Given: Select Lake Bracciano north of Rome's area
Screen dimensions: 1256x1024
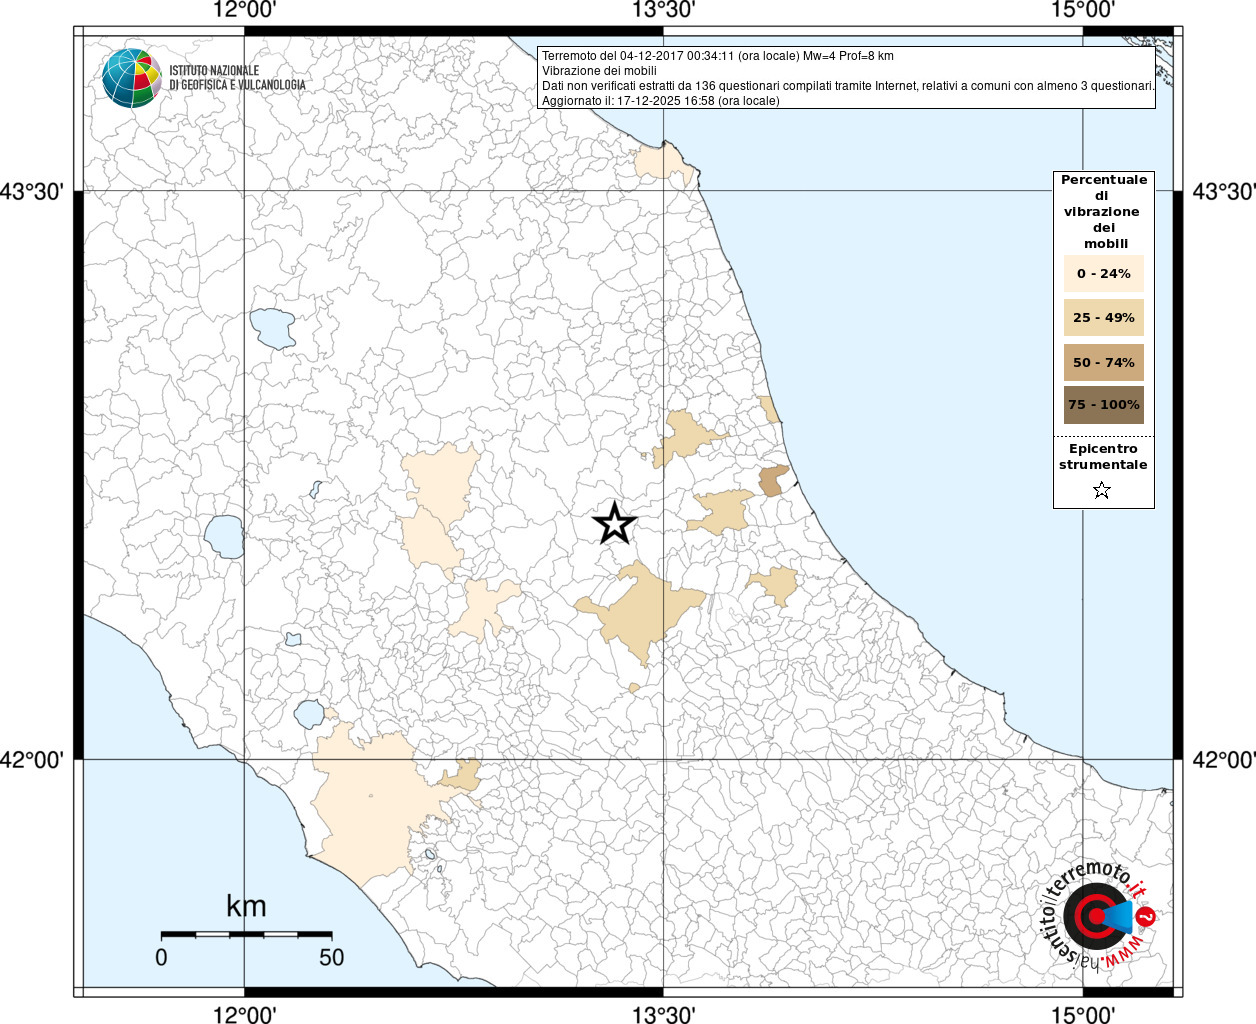Looking at the screenshot, I should pyautogui.click(x=309, y=714).
